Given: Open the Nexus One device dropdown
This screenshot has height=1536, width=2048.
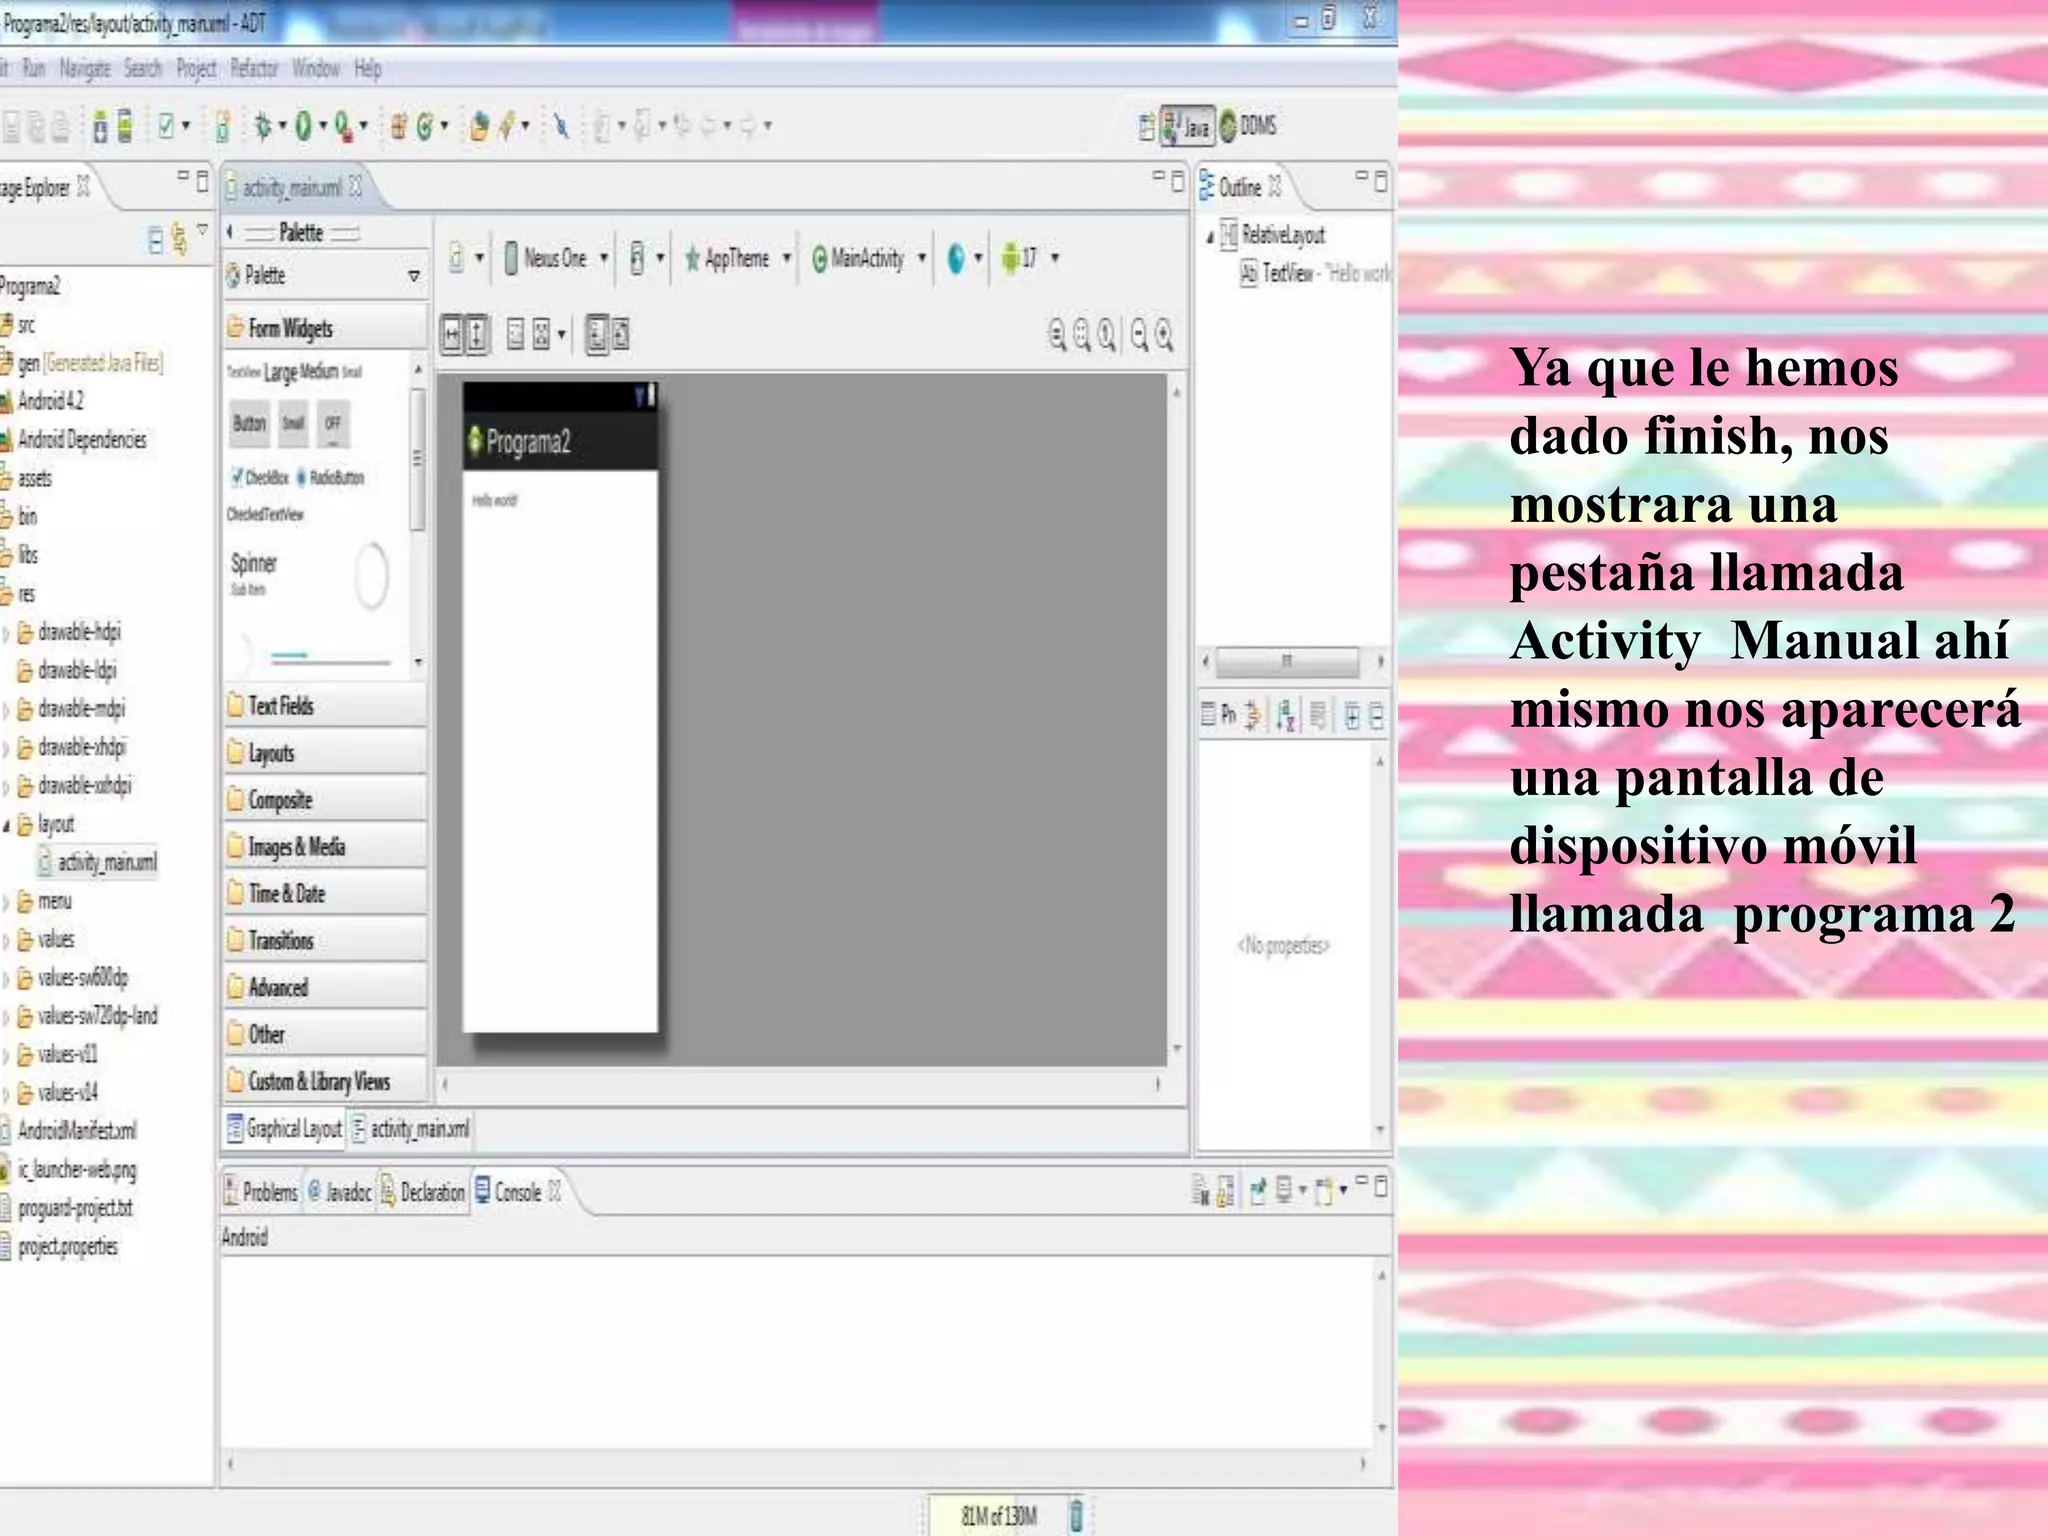Looking at the screenshot, I should 557,259.
